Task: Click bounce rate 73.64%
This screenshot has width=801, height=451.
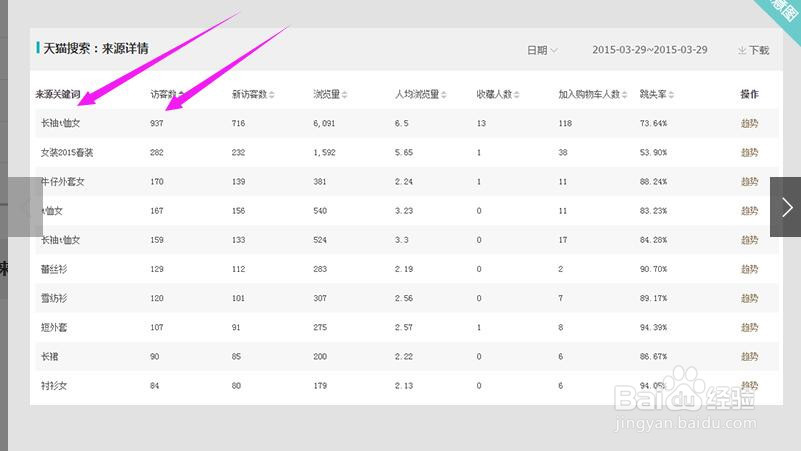Action: point(653,123)
